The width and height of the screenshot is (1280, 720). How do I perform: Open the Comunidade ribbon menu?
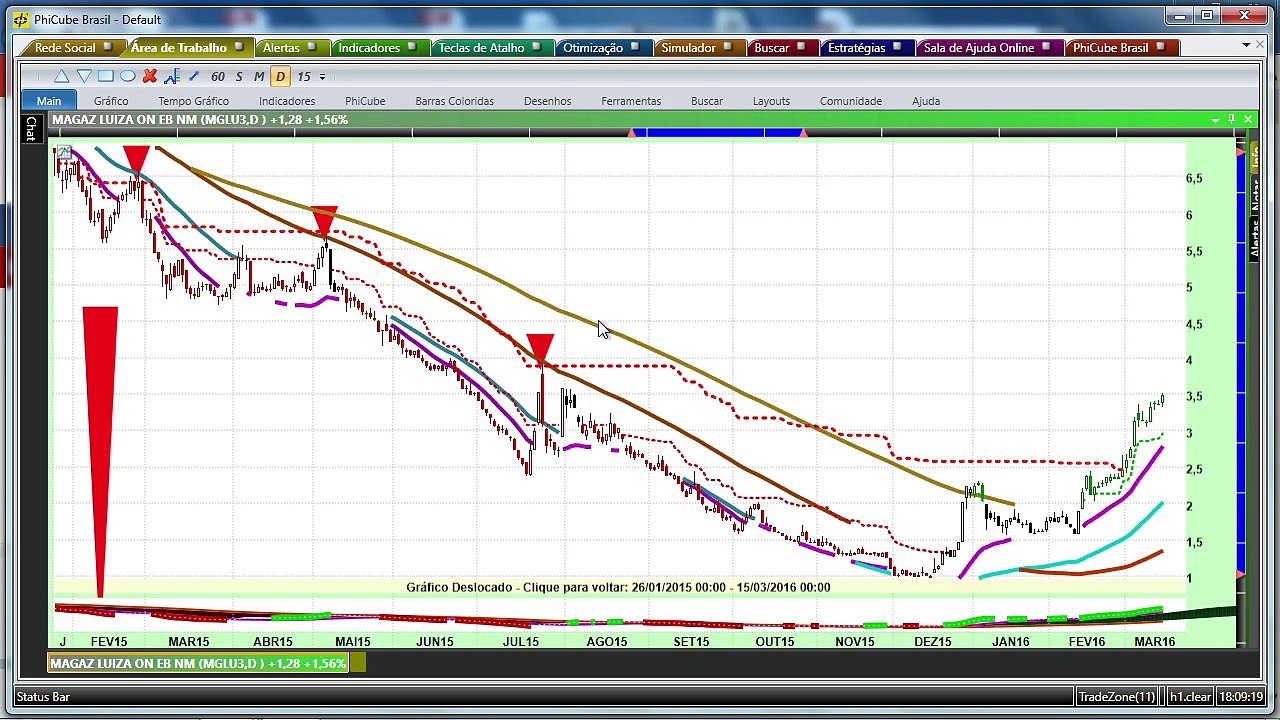[851, 101]
